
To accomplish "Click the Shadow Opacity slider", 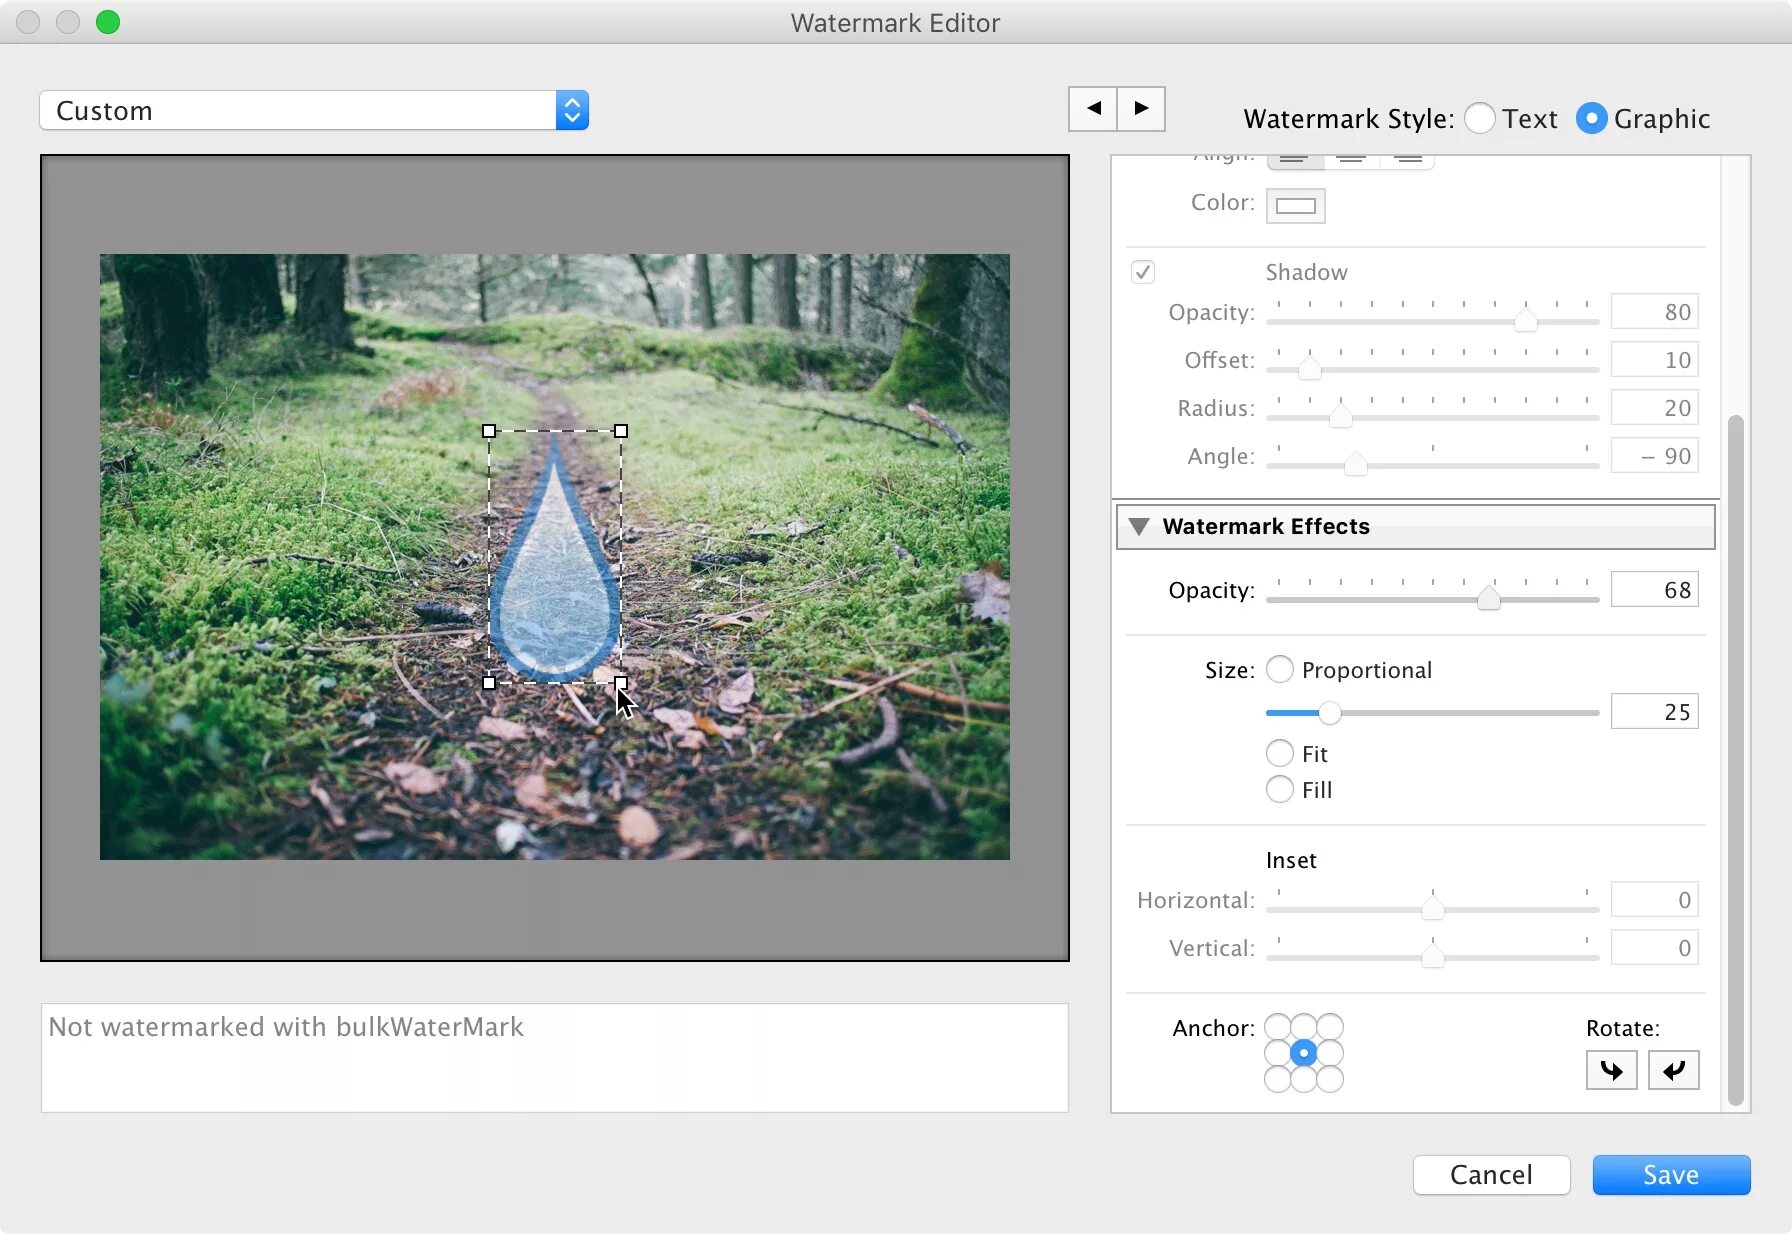I will (x=1433, y=320).
